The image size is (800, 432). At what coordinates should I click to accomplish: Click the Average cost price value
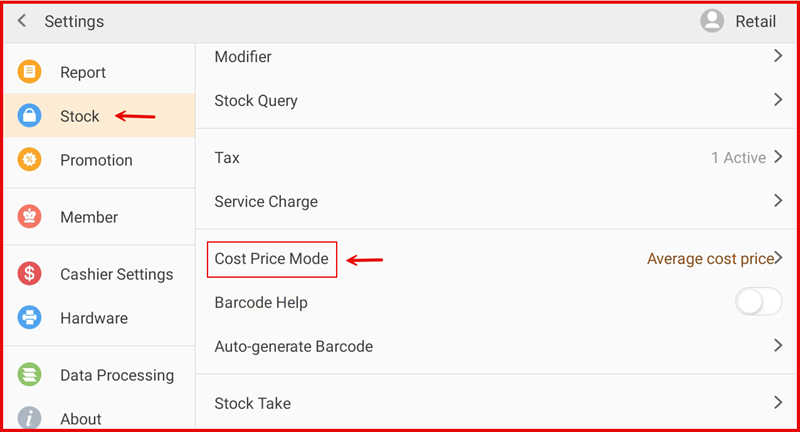[x=710, y=259]
